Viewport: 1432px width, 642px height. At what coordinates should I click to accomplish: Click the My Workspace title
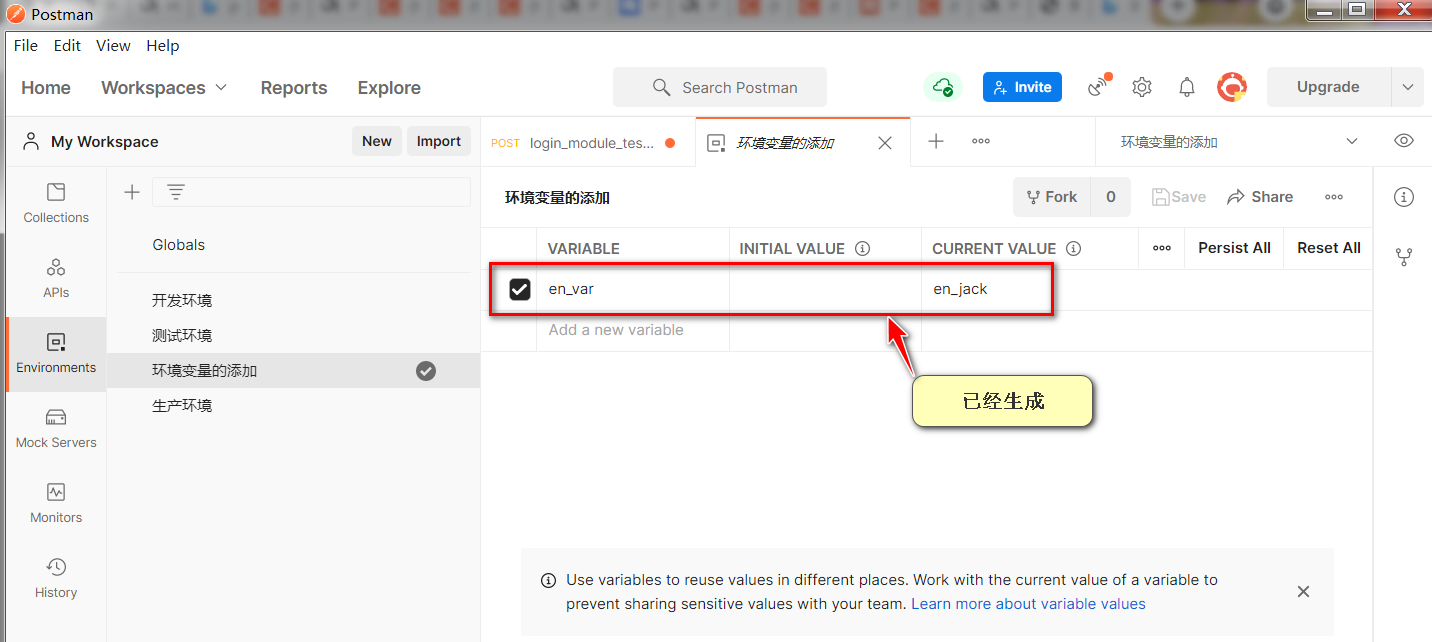(104, 142)
